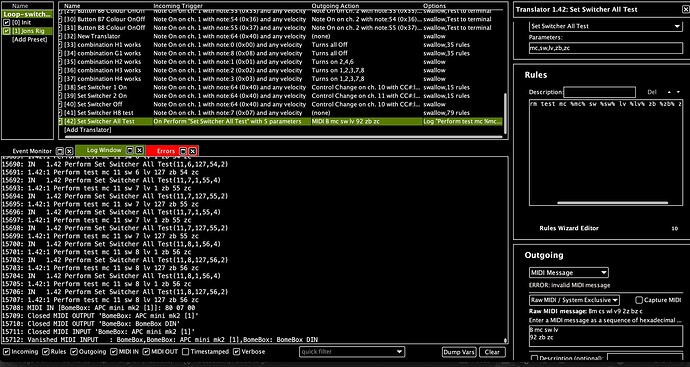Close the Log Window tab
Image resolution: width=690 pixels, height=367 pixels.
point(139,150)
